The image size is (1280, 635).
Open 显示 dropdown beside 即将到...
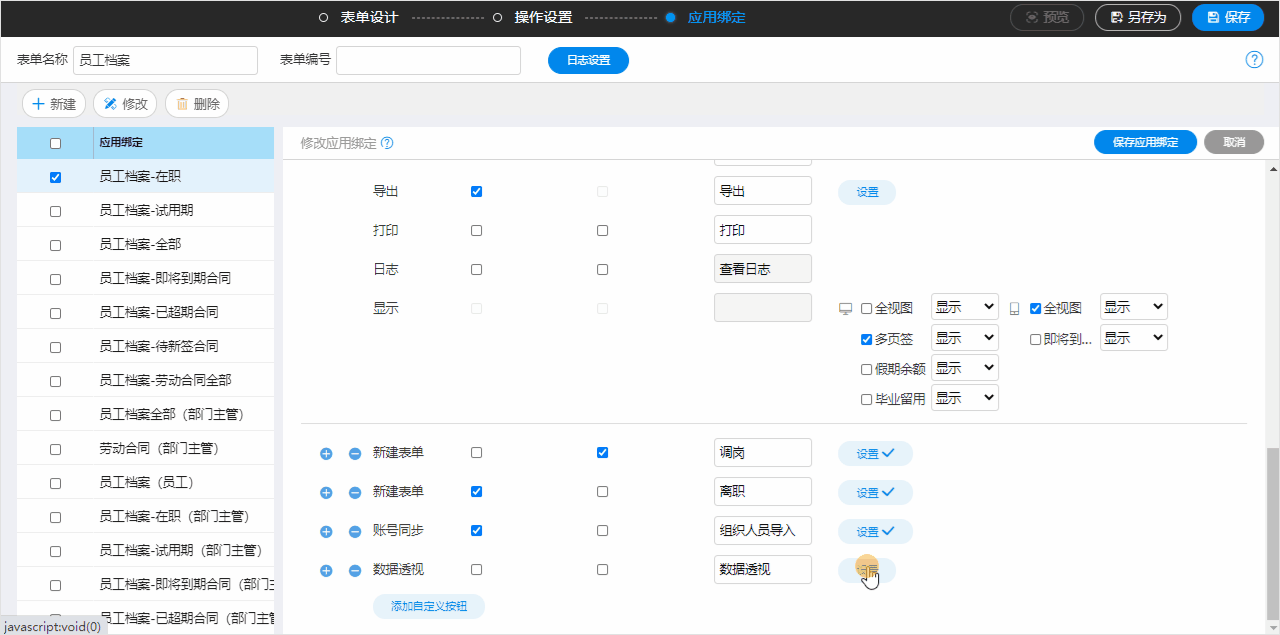[x=1134, y=338]
